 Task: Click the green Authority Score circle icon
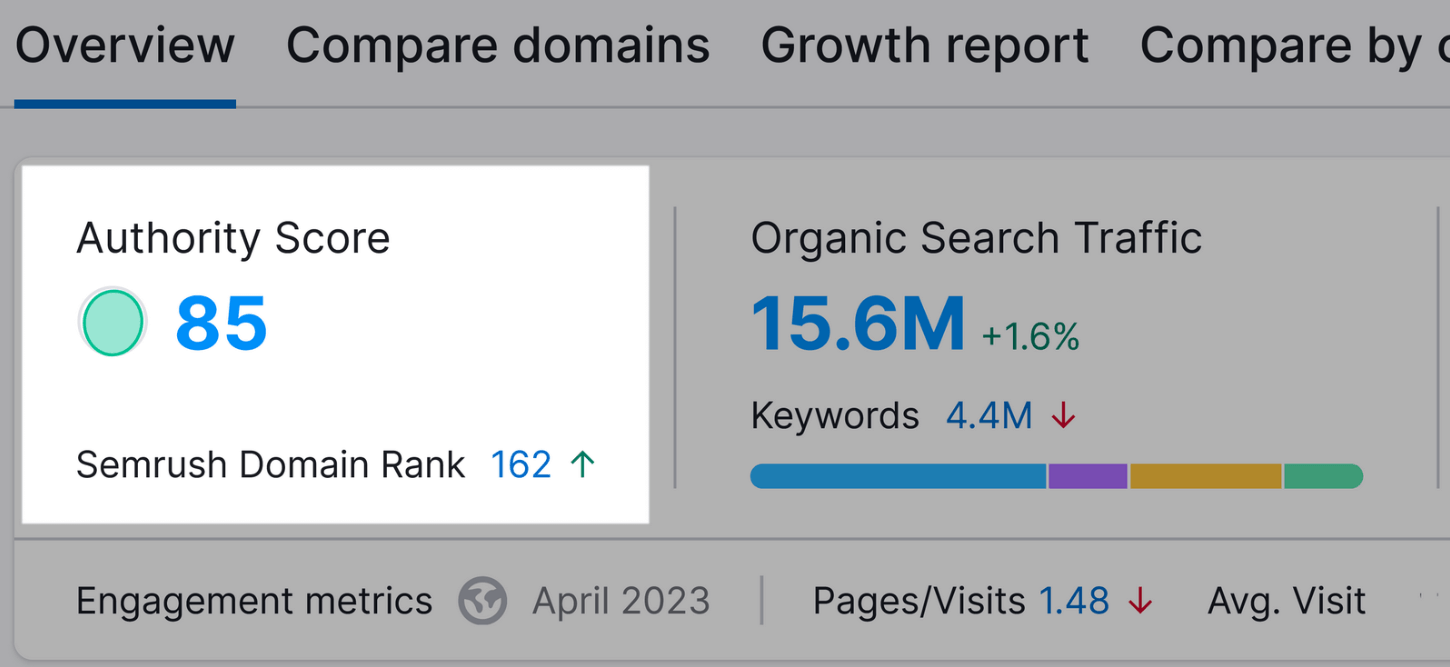(x=112, y=322)
